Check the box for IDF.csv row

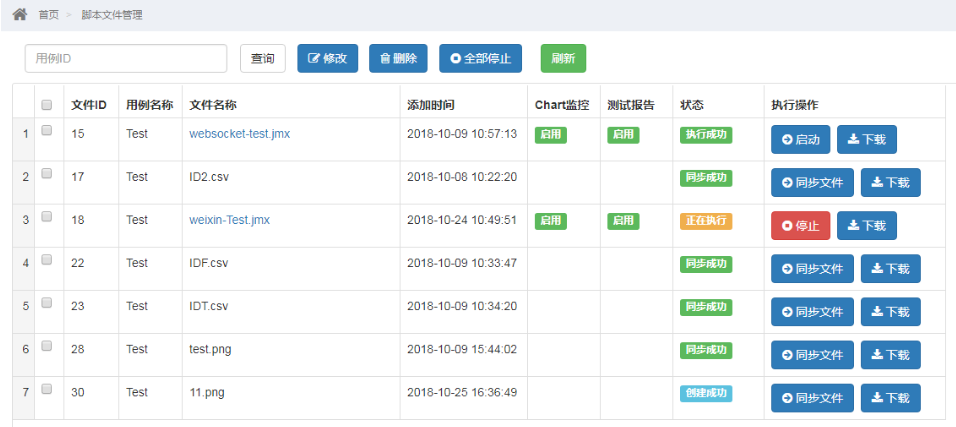click(x=46, y=259)
